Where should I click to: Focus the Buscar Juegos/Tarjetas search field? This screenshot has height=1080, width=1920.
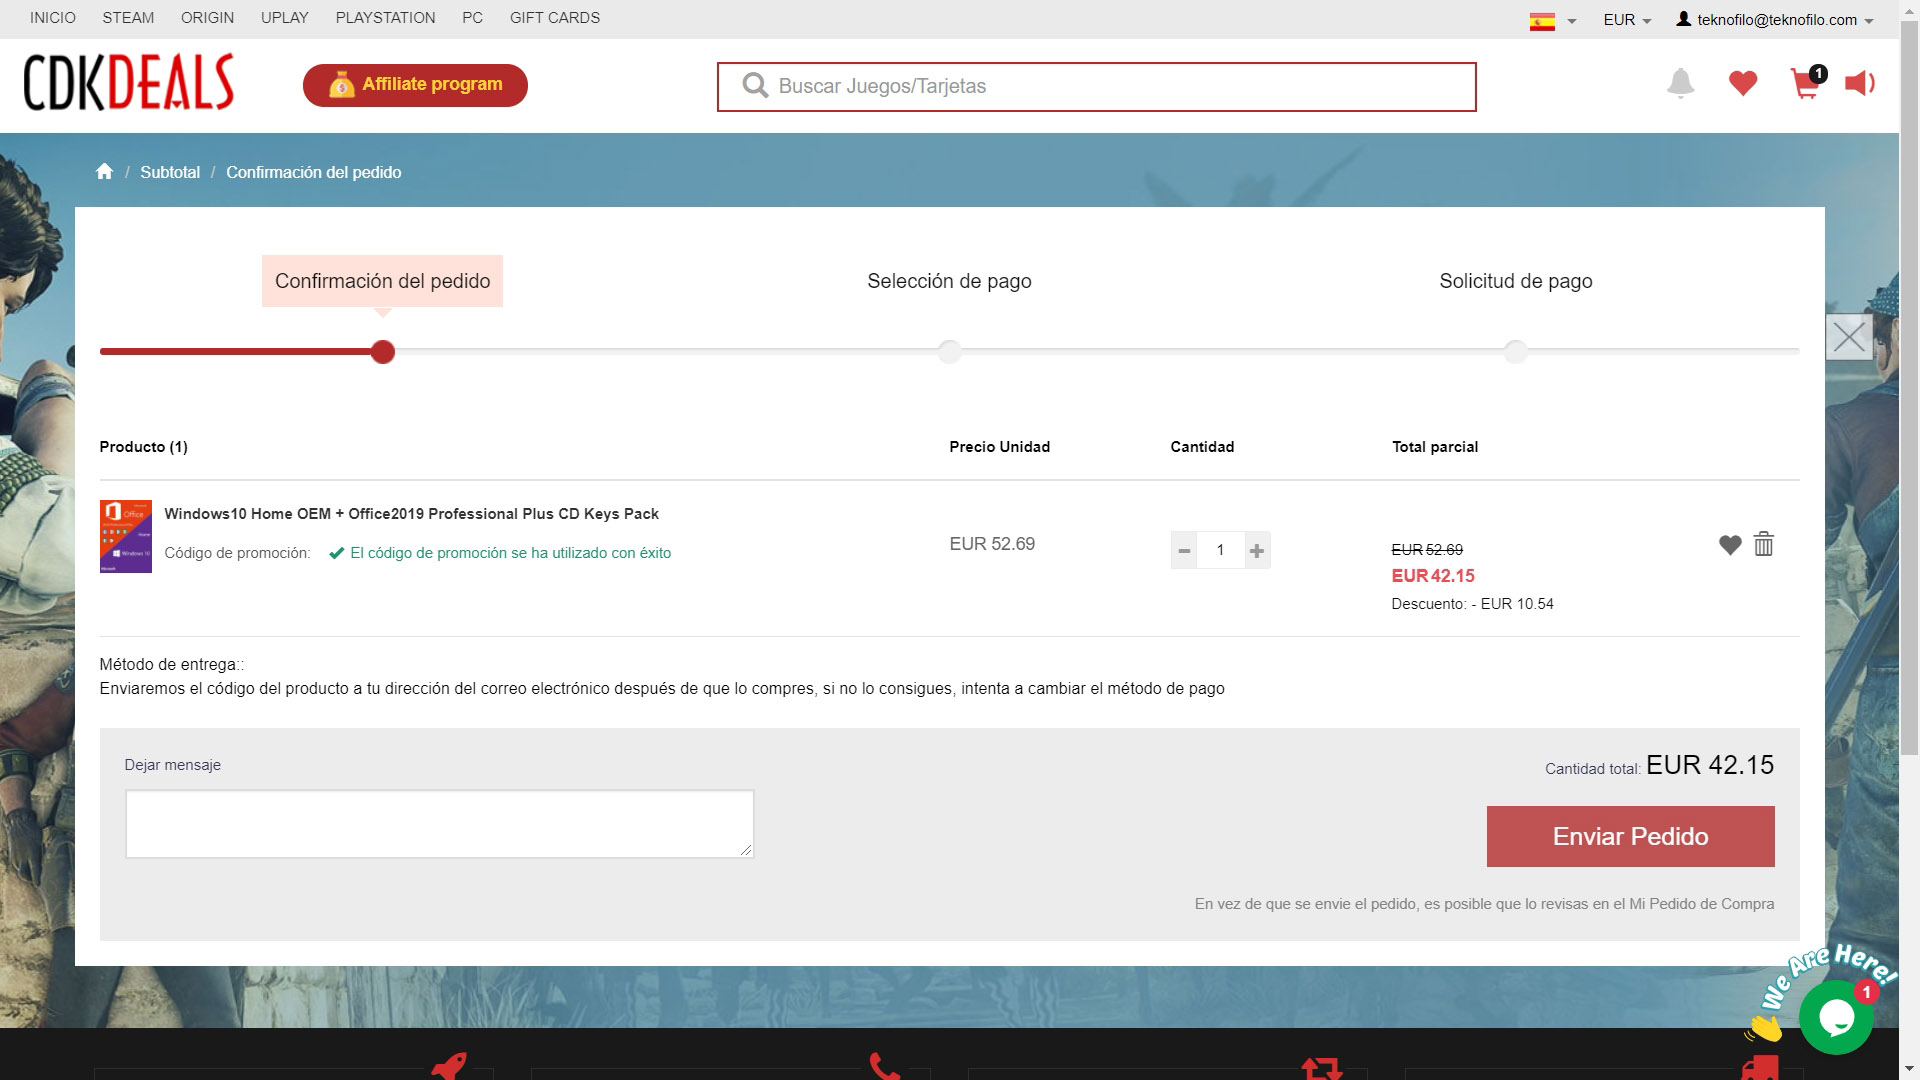point(1097,87)
